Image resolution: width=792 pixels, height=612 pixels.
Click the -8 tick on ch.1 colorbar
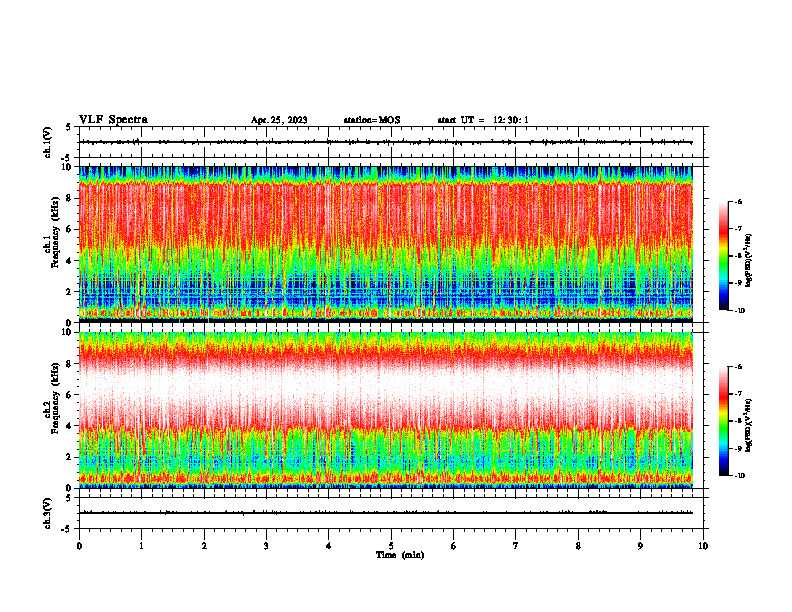[738, 256]
